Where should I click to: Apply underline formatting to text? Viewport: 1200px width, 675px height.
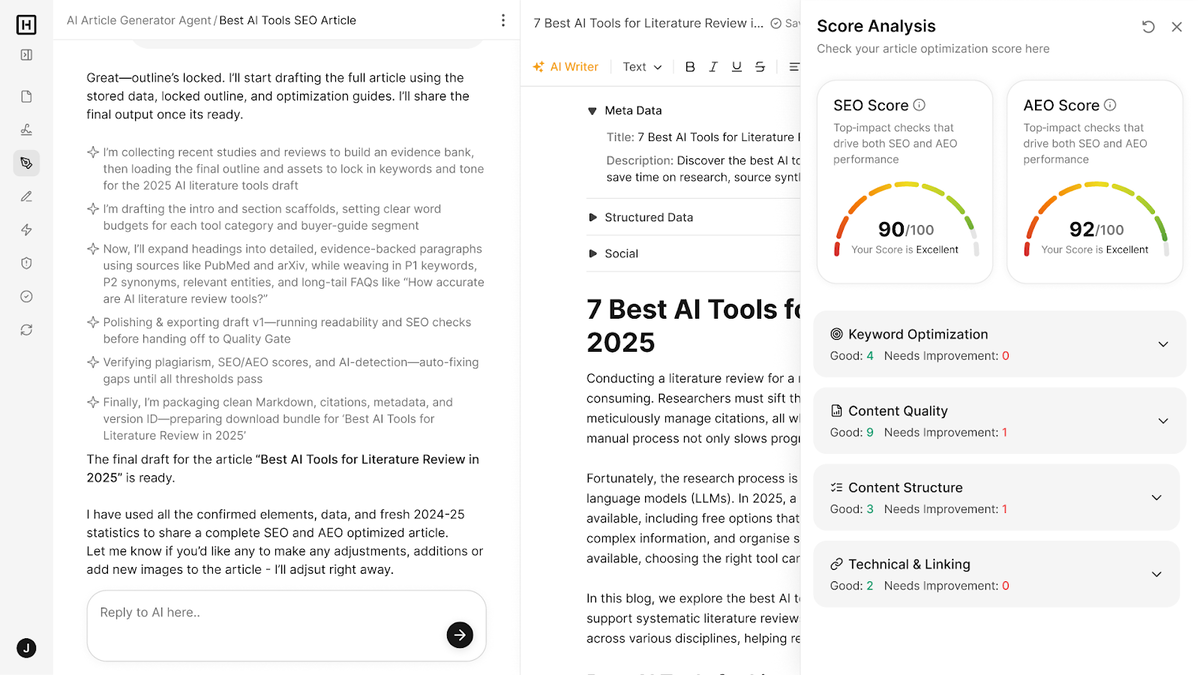pos(737,66)
